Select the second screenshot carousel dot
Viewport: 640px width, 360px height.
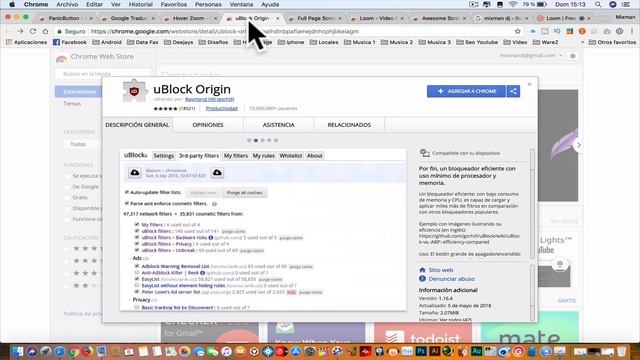[256, 140]
